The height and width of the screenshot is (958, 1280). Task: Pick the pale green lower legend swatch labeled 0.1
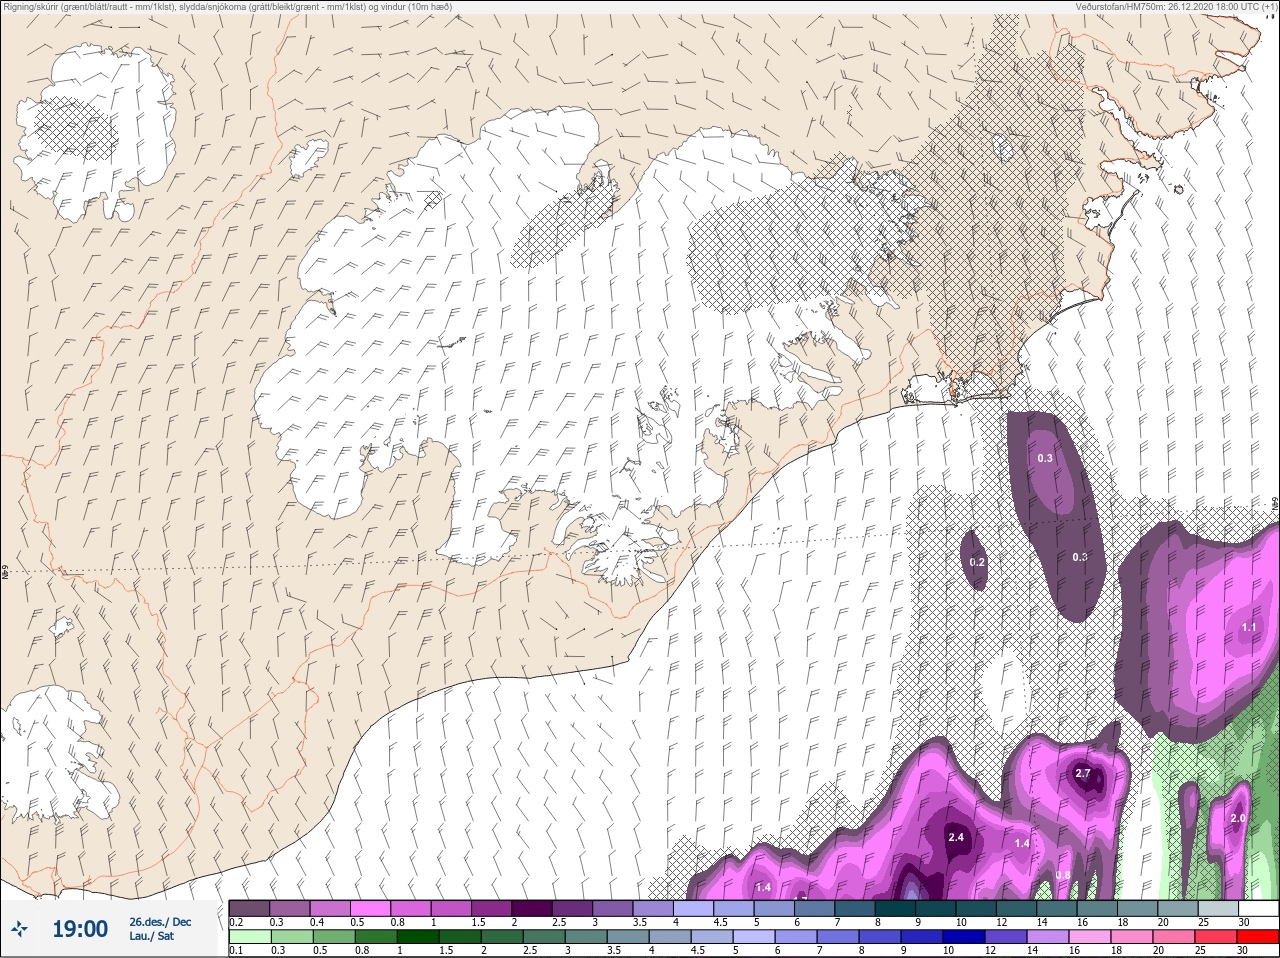tap(250, 937)
